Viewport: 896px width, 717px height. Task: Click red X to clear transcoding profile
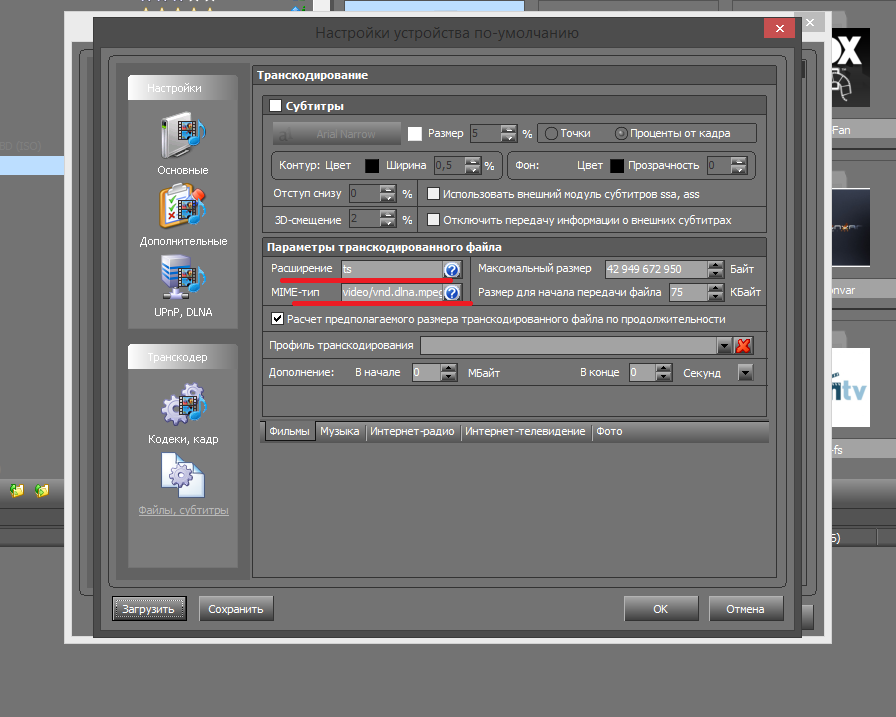pos(743,346)
